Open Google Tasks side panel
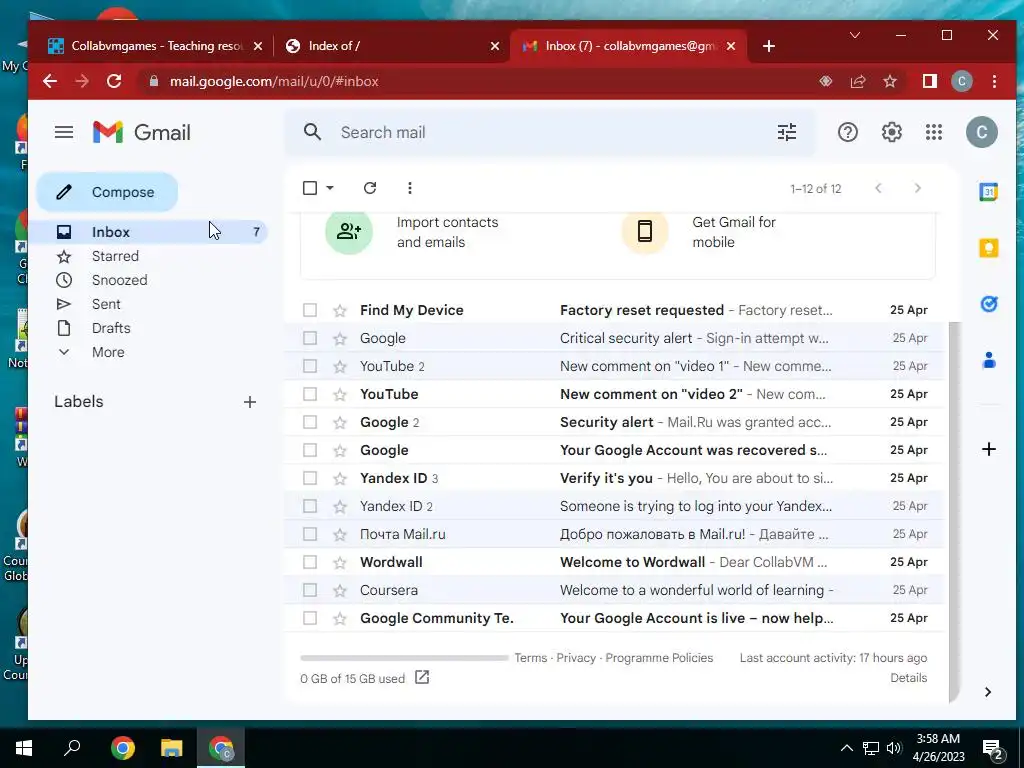This screenshot has width=1024, height=768. pyautogui.click(x=989, y=304)
